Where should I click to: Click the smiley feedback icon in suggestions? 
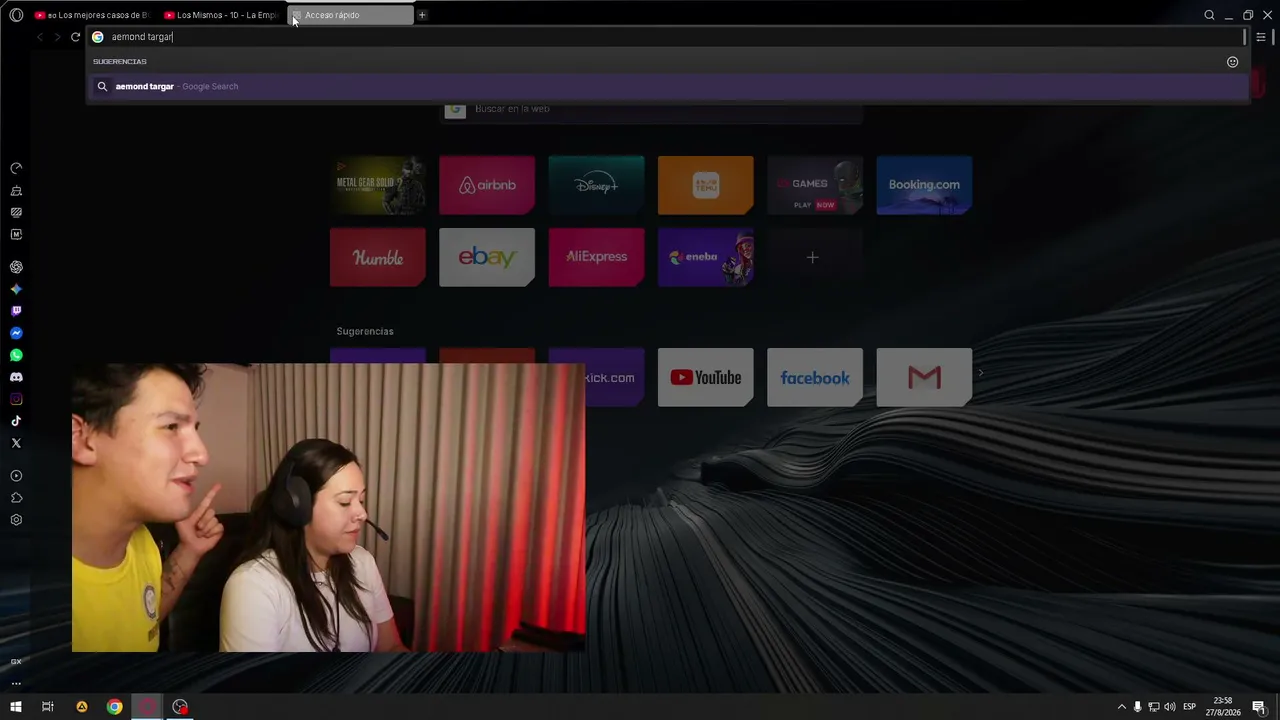[1232, 62]
